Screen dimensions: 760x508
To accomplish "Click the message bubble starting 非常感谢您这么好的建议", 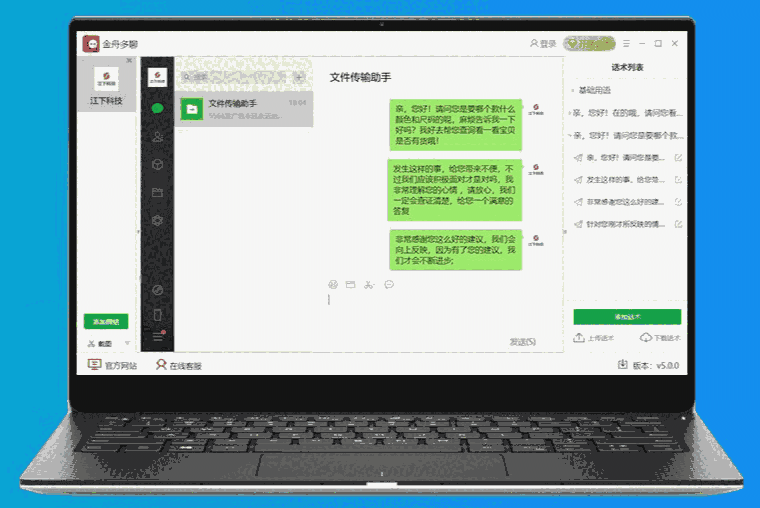I will (455, 250).
